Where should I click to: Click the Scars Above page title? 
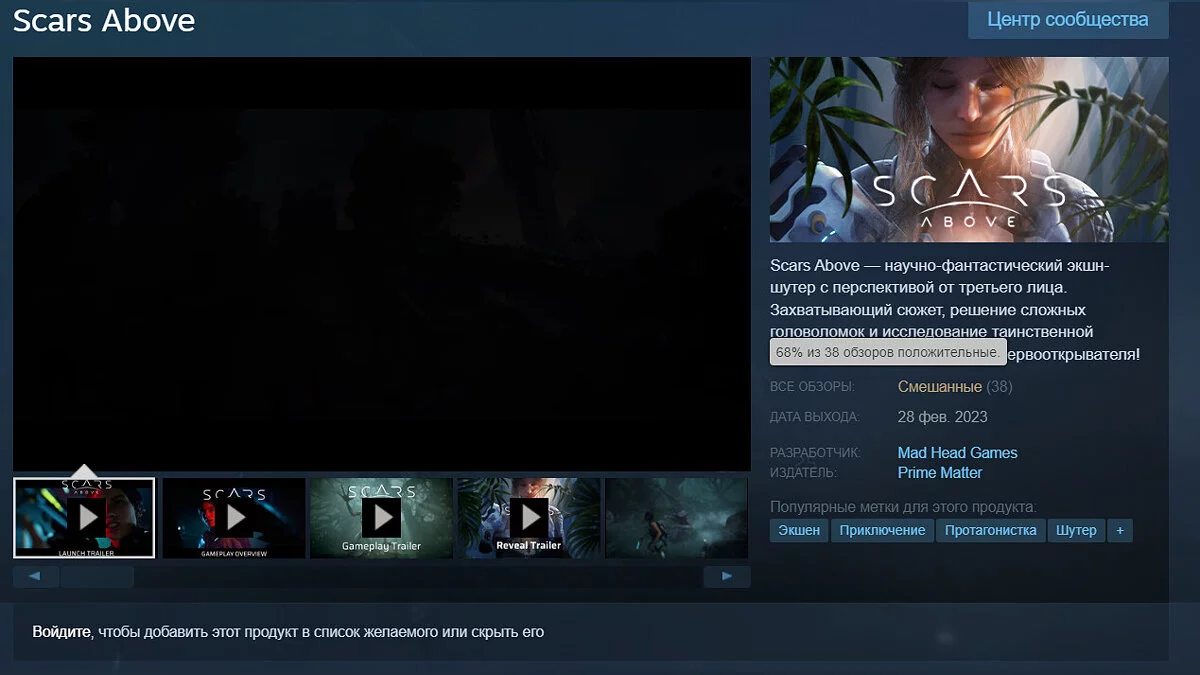(104, 20)
